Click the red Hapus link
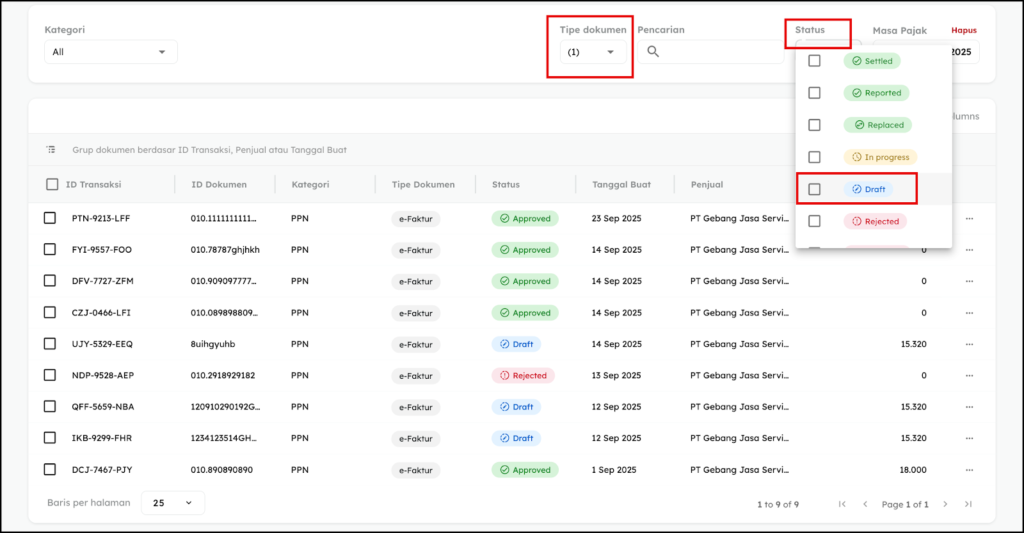1024x533 pixels. point(963,30)
